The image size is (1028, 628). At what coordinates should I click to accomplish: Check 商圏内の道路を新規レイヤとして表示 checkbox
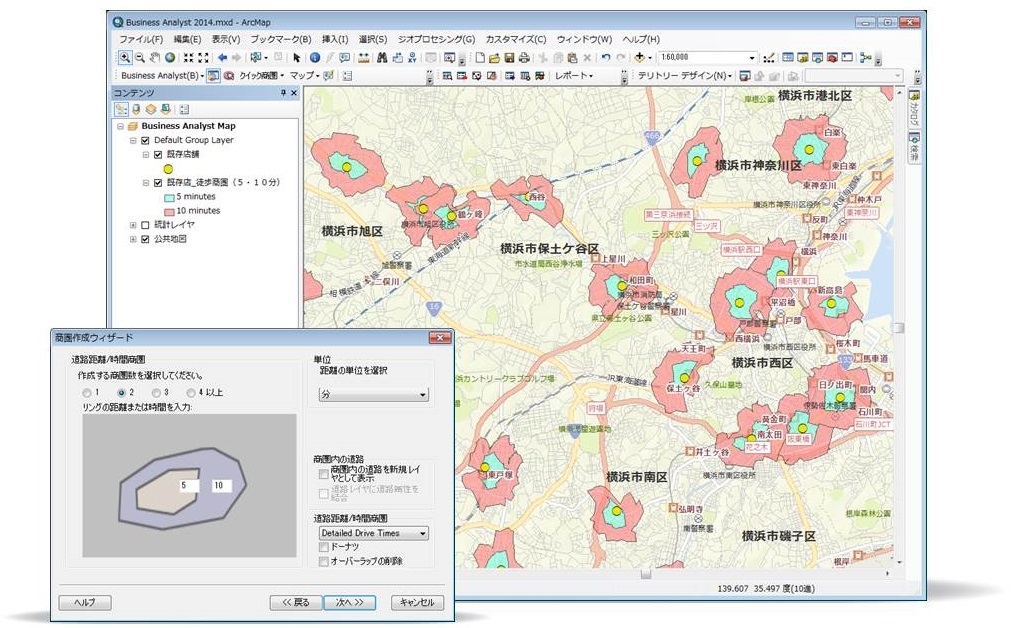(324, 474)
